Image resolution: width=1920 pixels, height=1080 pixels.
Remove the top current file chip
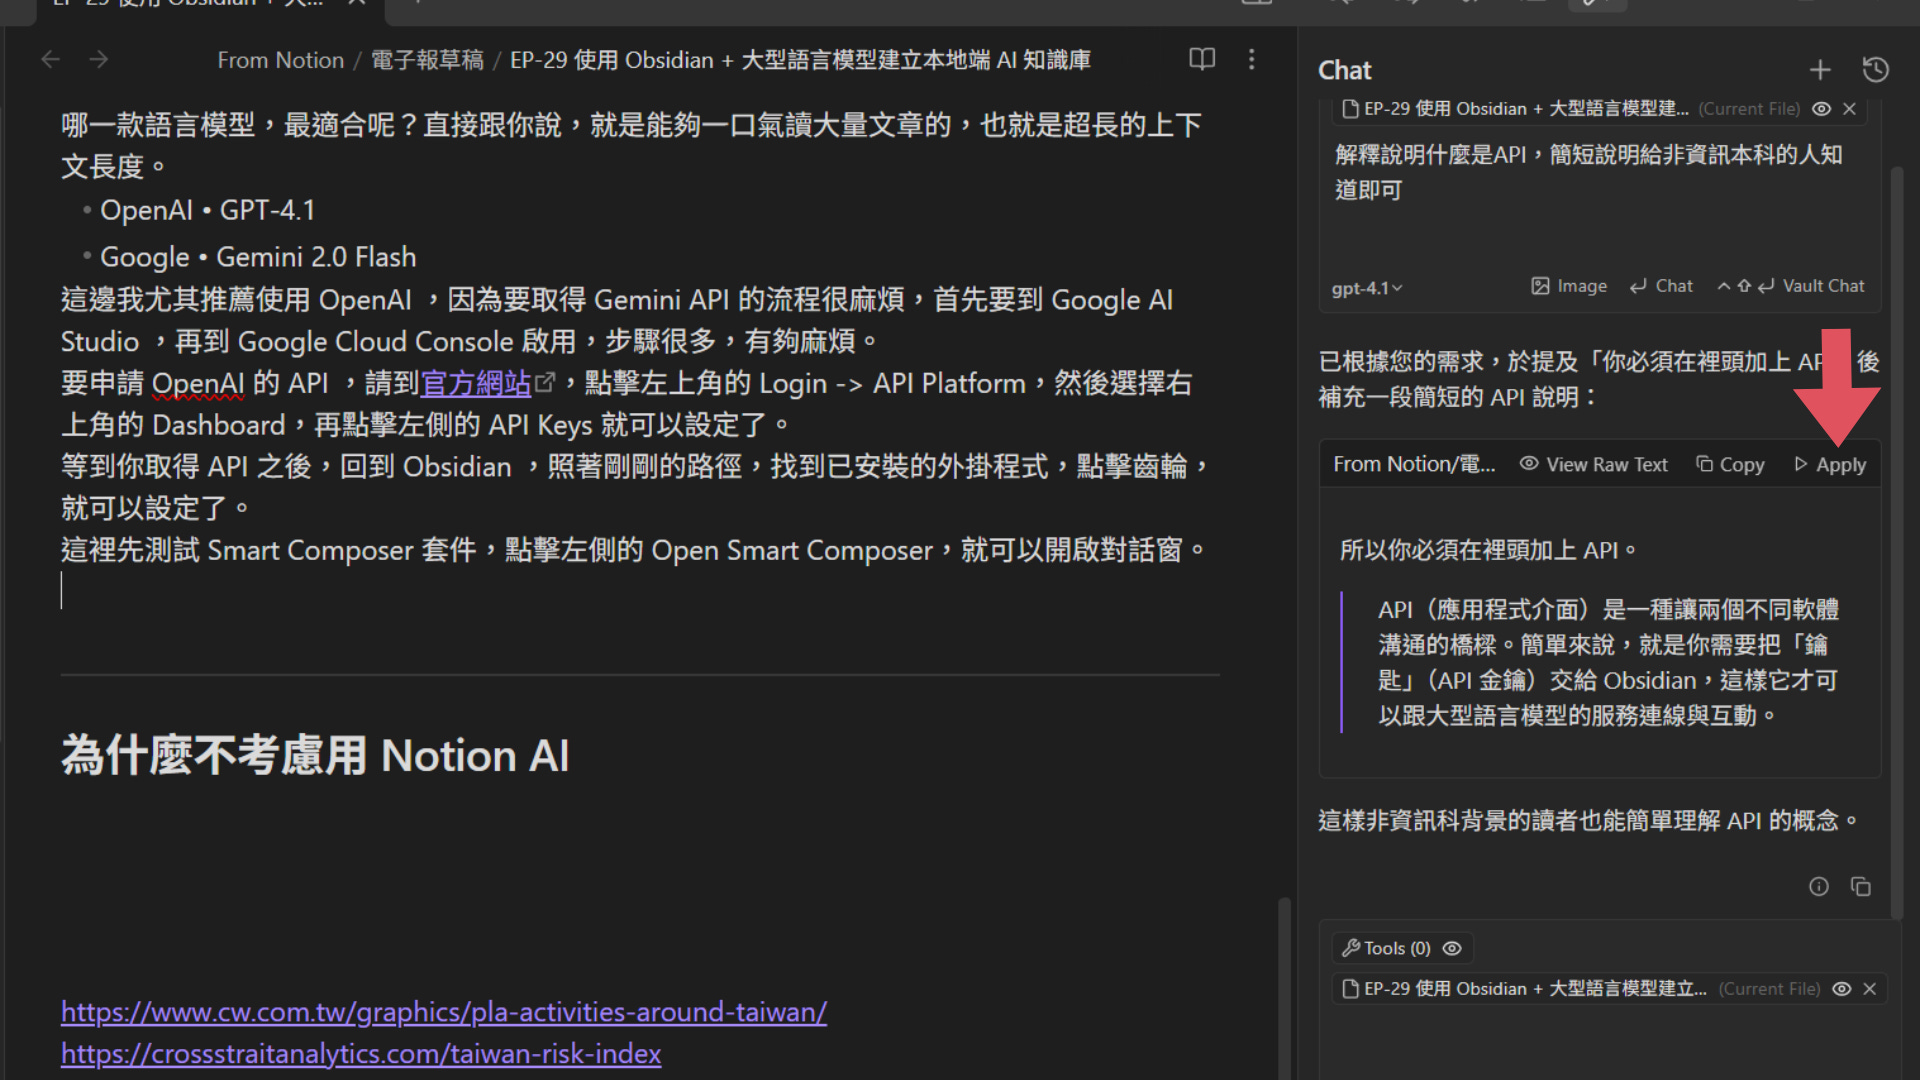(1850, 109)
